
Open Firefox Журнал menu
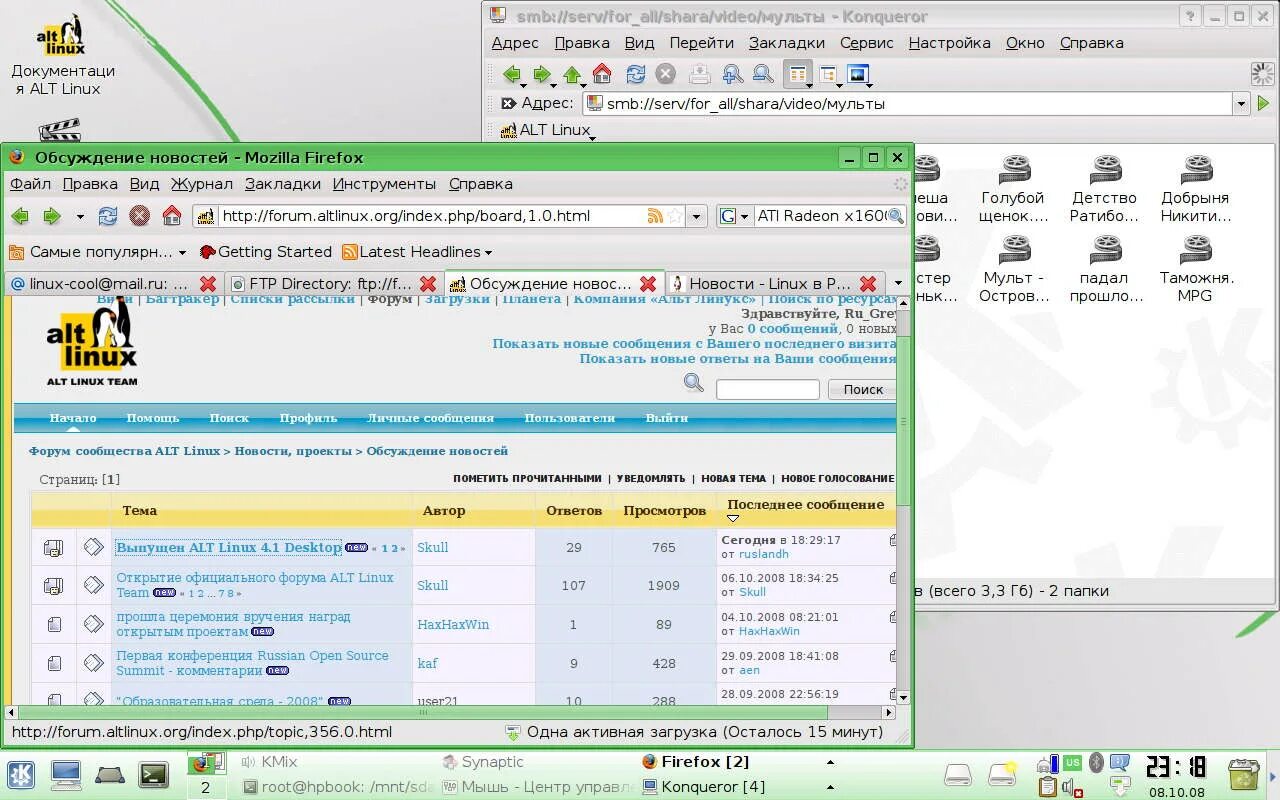click(202, 184)
